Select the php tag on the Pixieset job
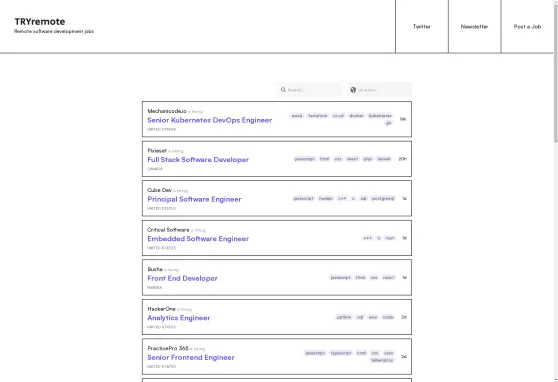Viewport: 558px width, 382px height. click(368, 159)
